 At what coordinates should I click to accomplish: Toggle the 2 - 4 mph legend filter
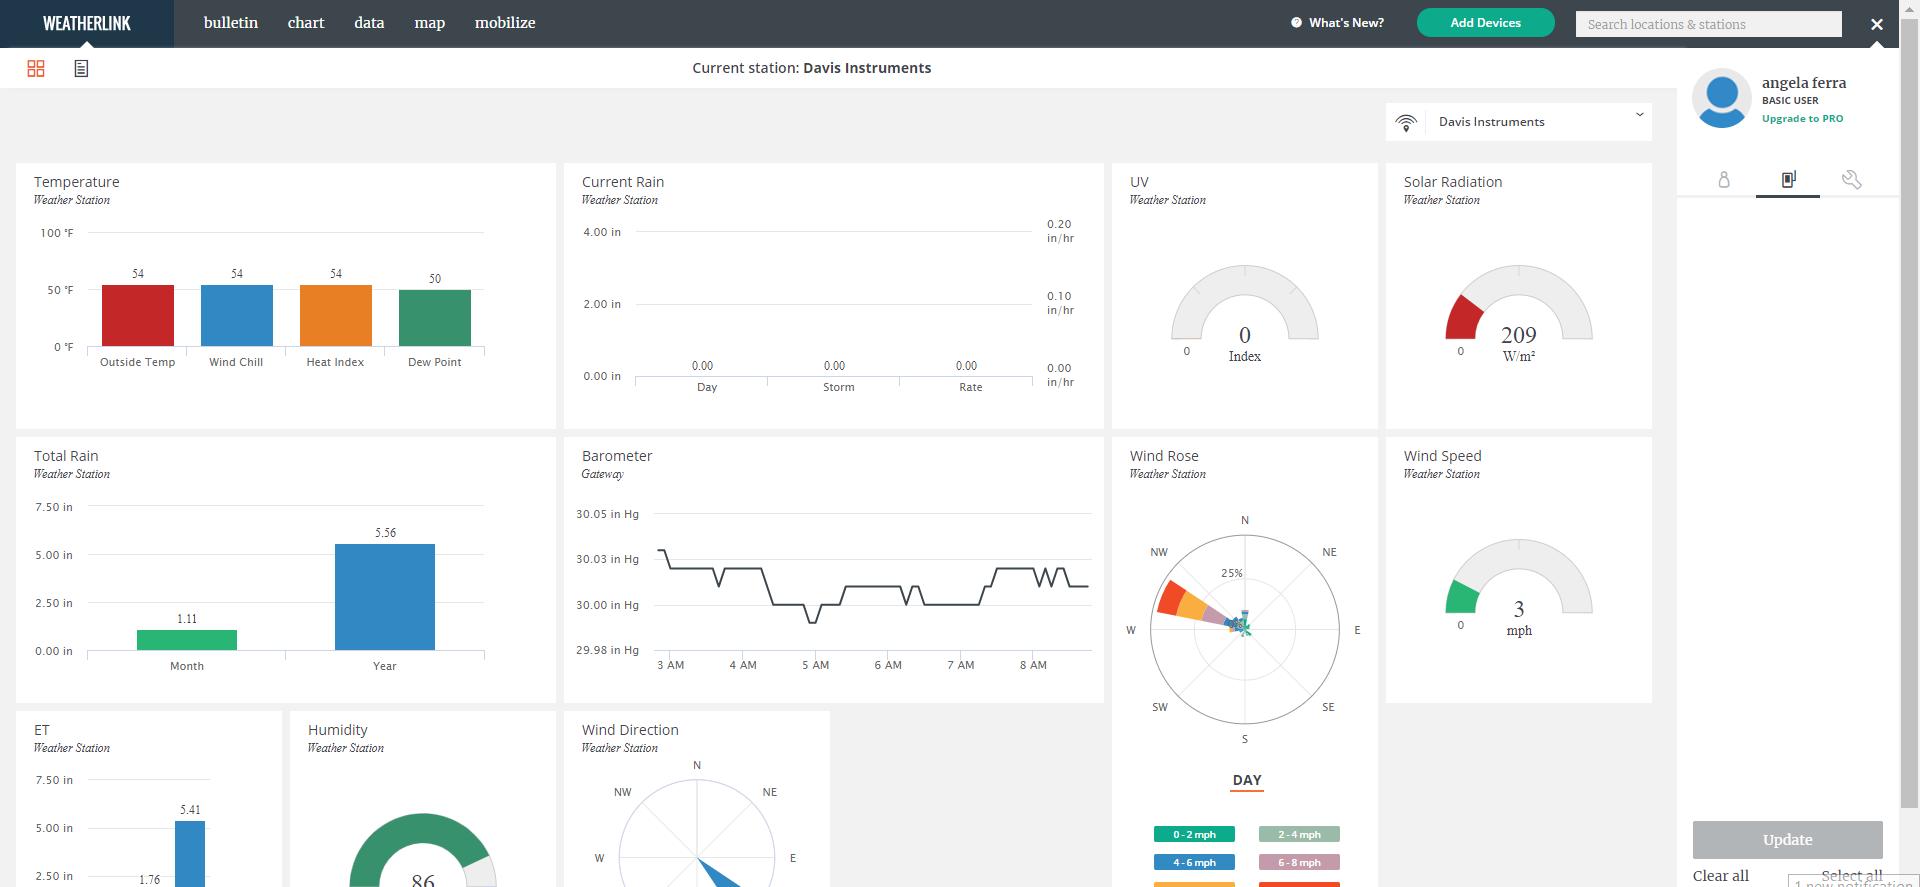click(x=1299, y=834)
